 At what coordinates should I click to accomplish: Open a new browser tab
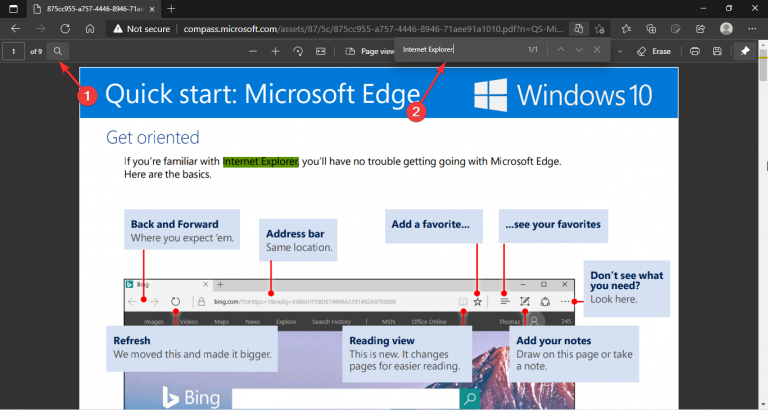[x=171, y=9]
